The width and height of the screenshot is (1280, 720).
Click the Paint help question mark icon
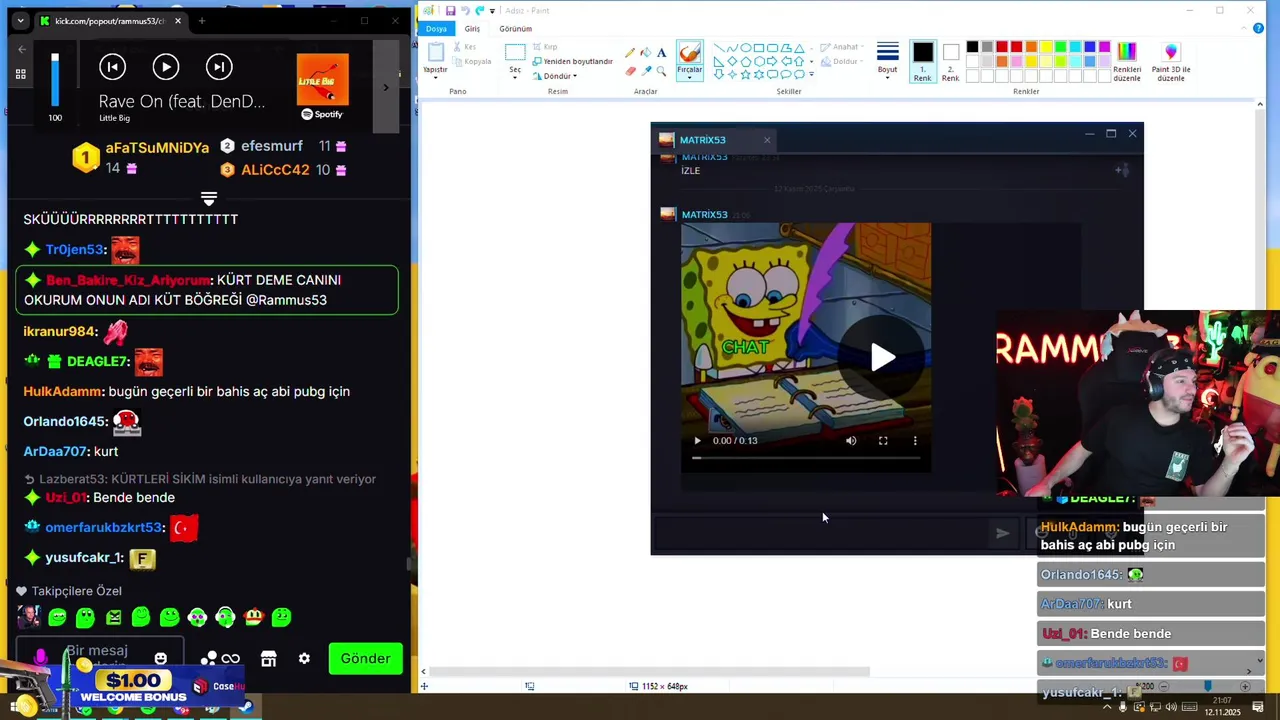(1258, 28)
